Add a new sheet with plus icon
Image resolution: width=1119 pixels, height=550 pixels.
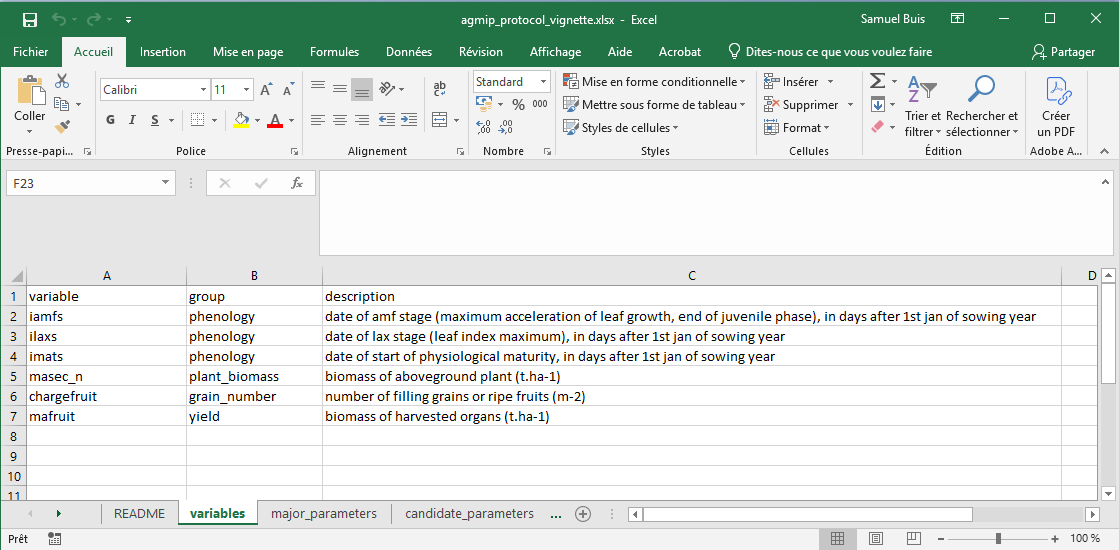[x=583, y=514]
